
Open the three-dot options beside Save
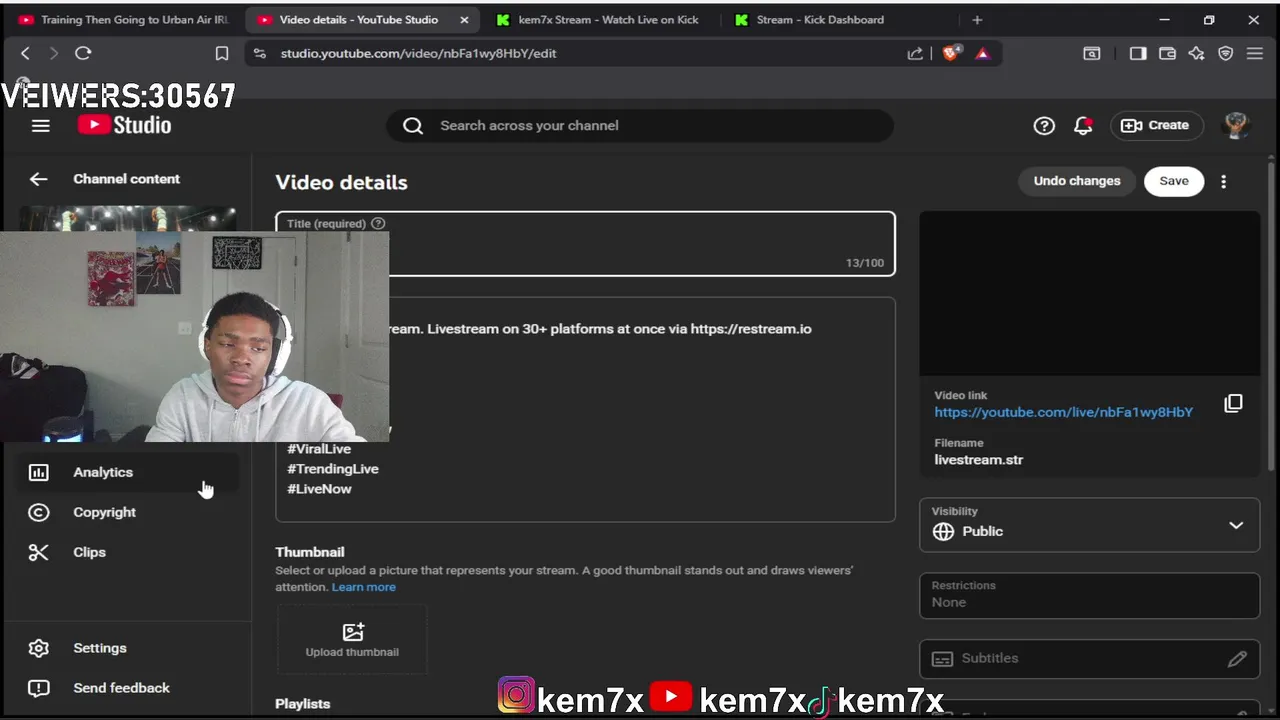(1223, 181)
